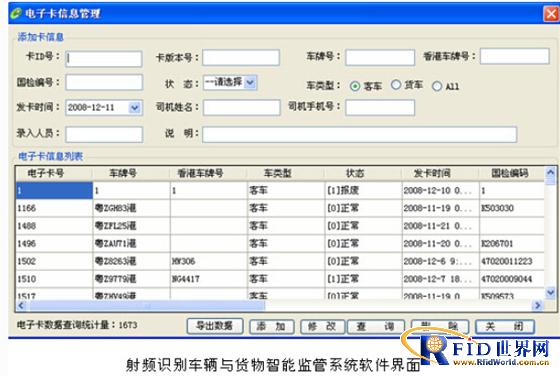Select the All vehicle type radio button
Image resolution: width=560 pixels, height=376 pixels.
pos(437,86)
